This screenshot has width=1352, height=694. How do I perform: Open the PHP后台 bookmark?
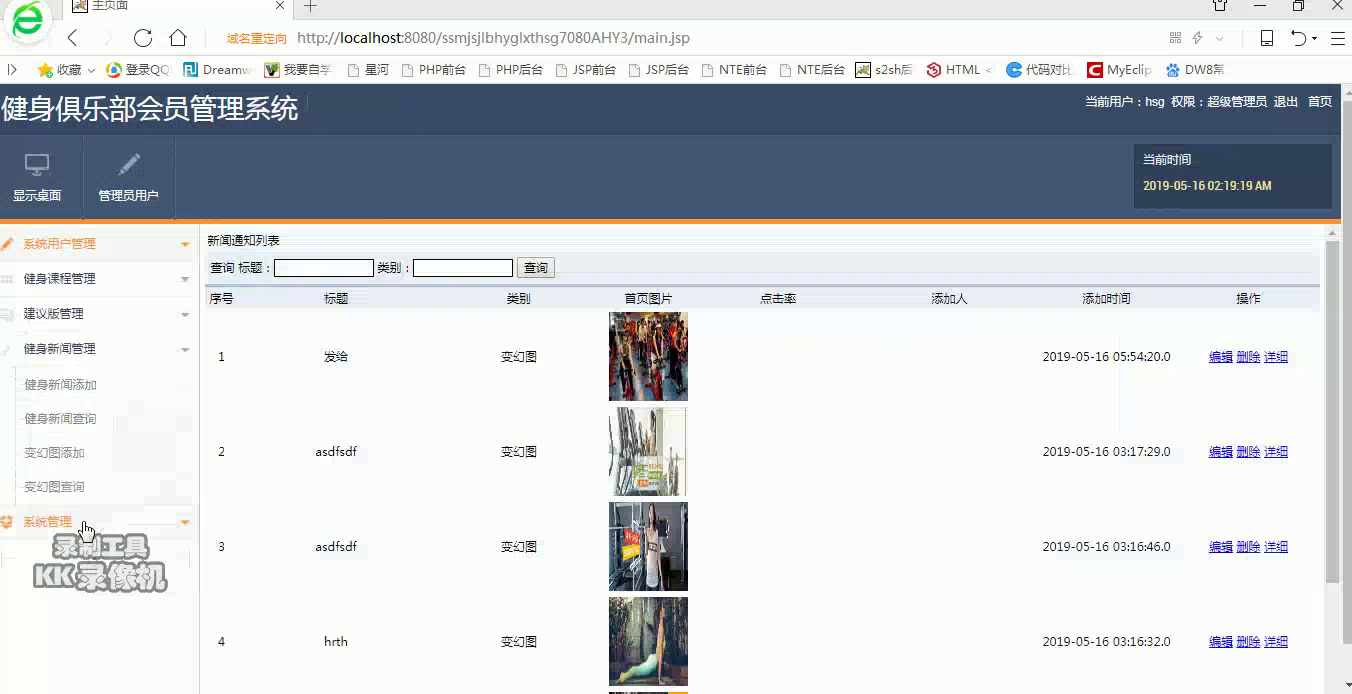coord(510,70)
